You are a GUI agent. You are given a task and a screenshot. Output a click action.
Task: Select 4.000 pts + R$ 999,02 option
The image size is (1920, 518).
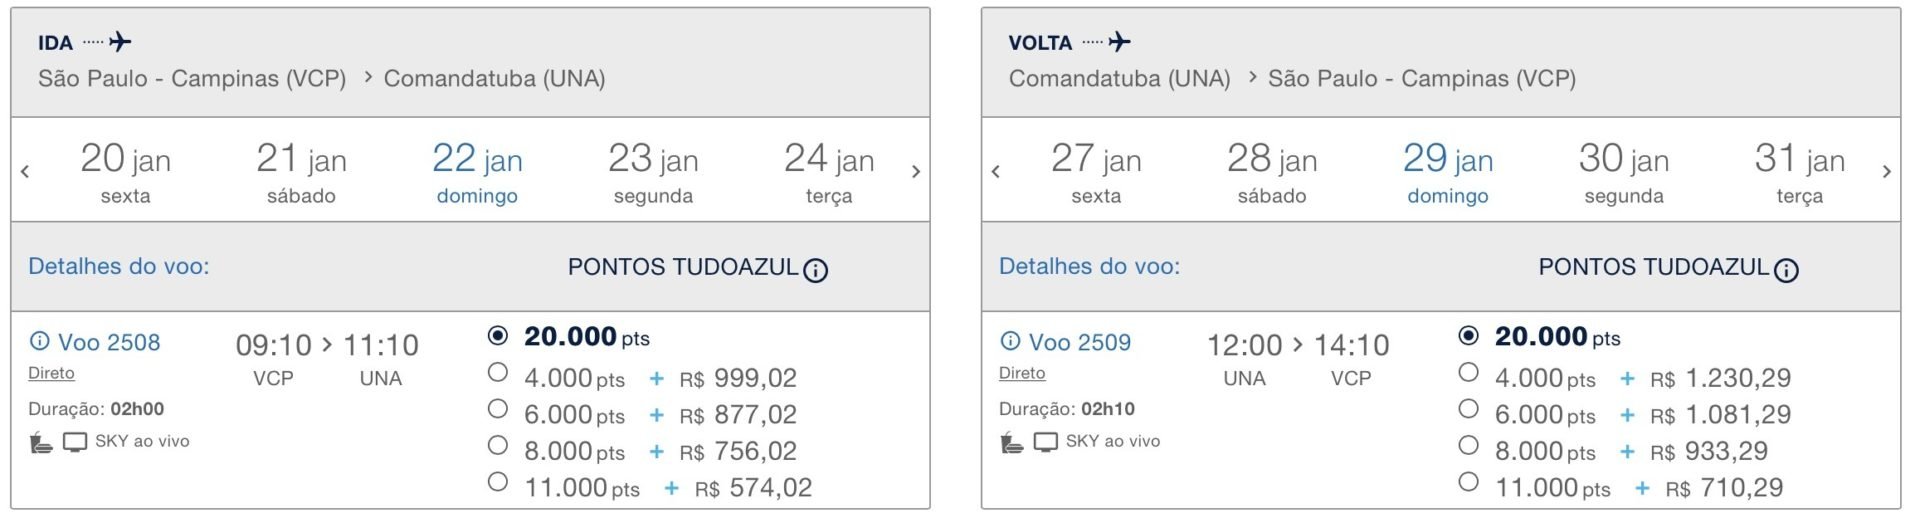497,372
